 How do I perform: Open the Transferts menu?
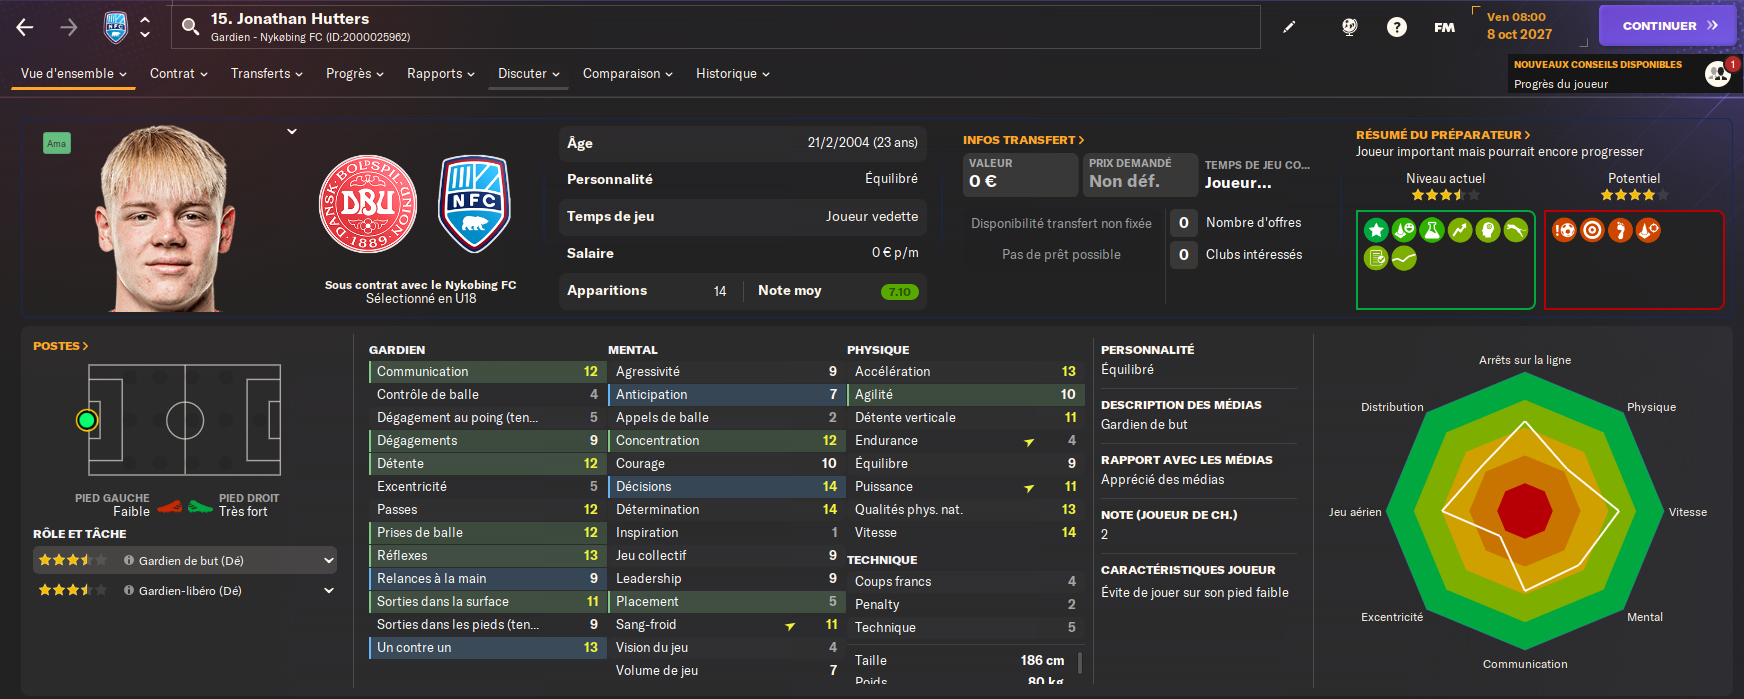[x=266, y=74]
